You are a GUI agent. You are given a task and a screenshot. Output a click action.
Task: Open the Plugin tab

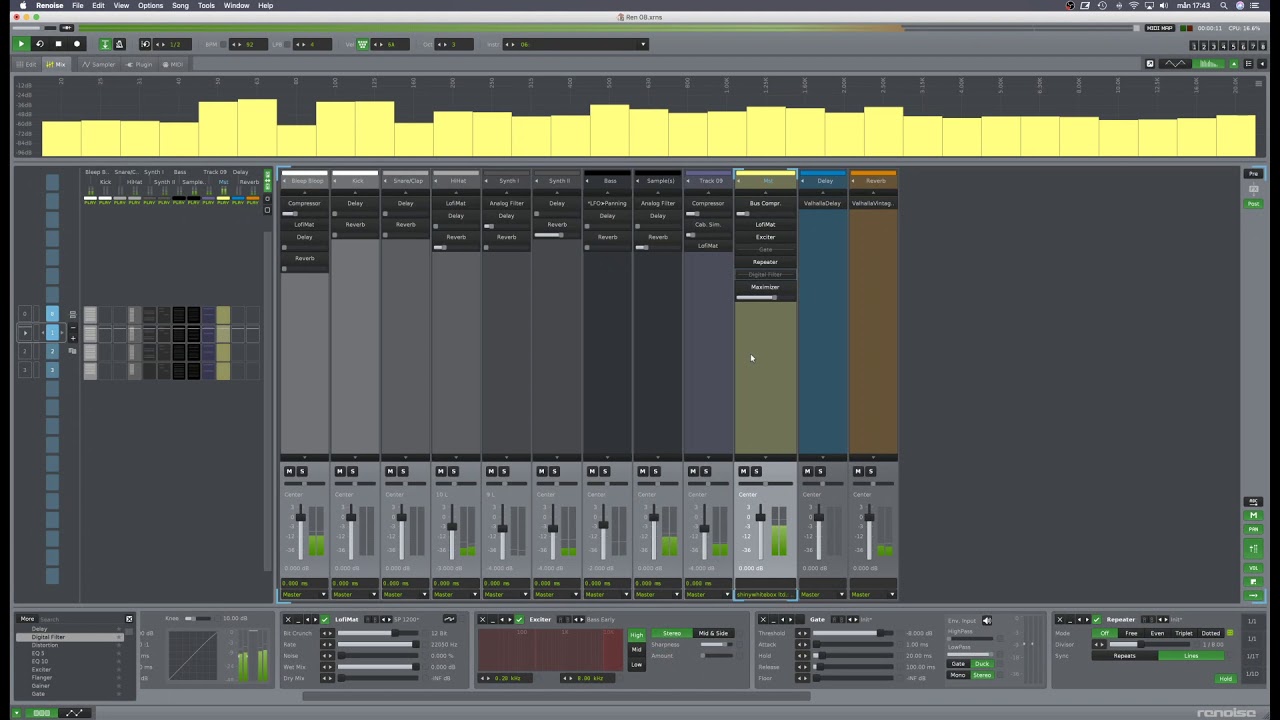click(140, 64)
